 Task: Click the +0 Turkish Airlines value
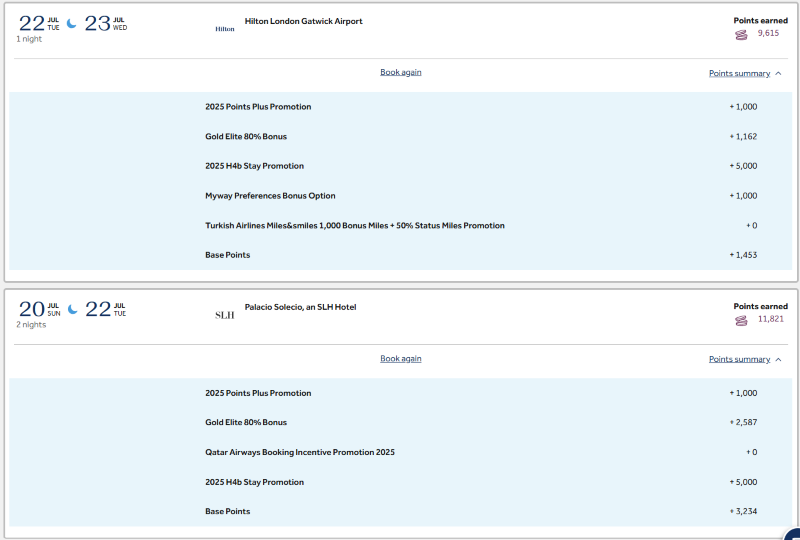click(752, 225)
